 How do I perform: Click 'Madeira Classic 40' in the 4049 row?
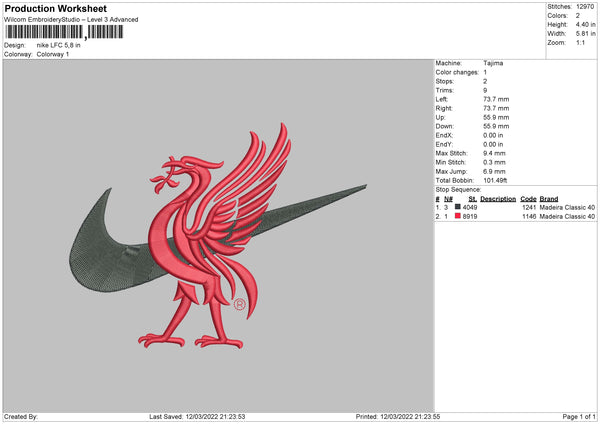point(567,207)
